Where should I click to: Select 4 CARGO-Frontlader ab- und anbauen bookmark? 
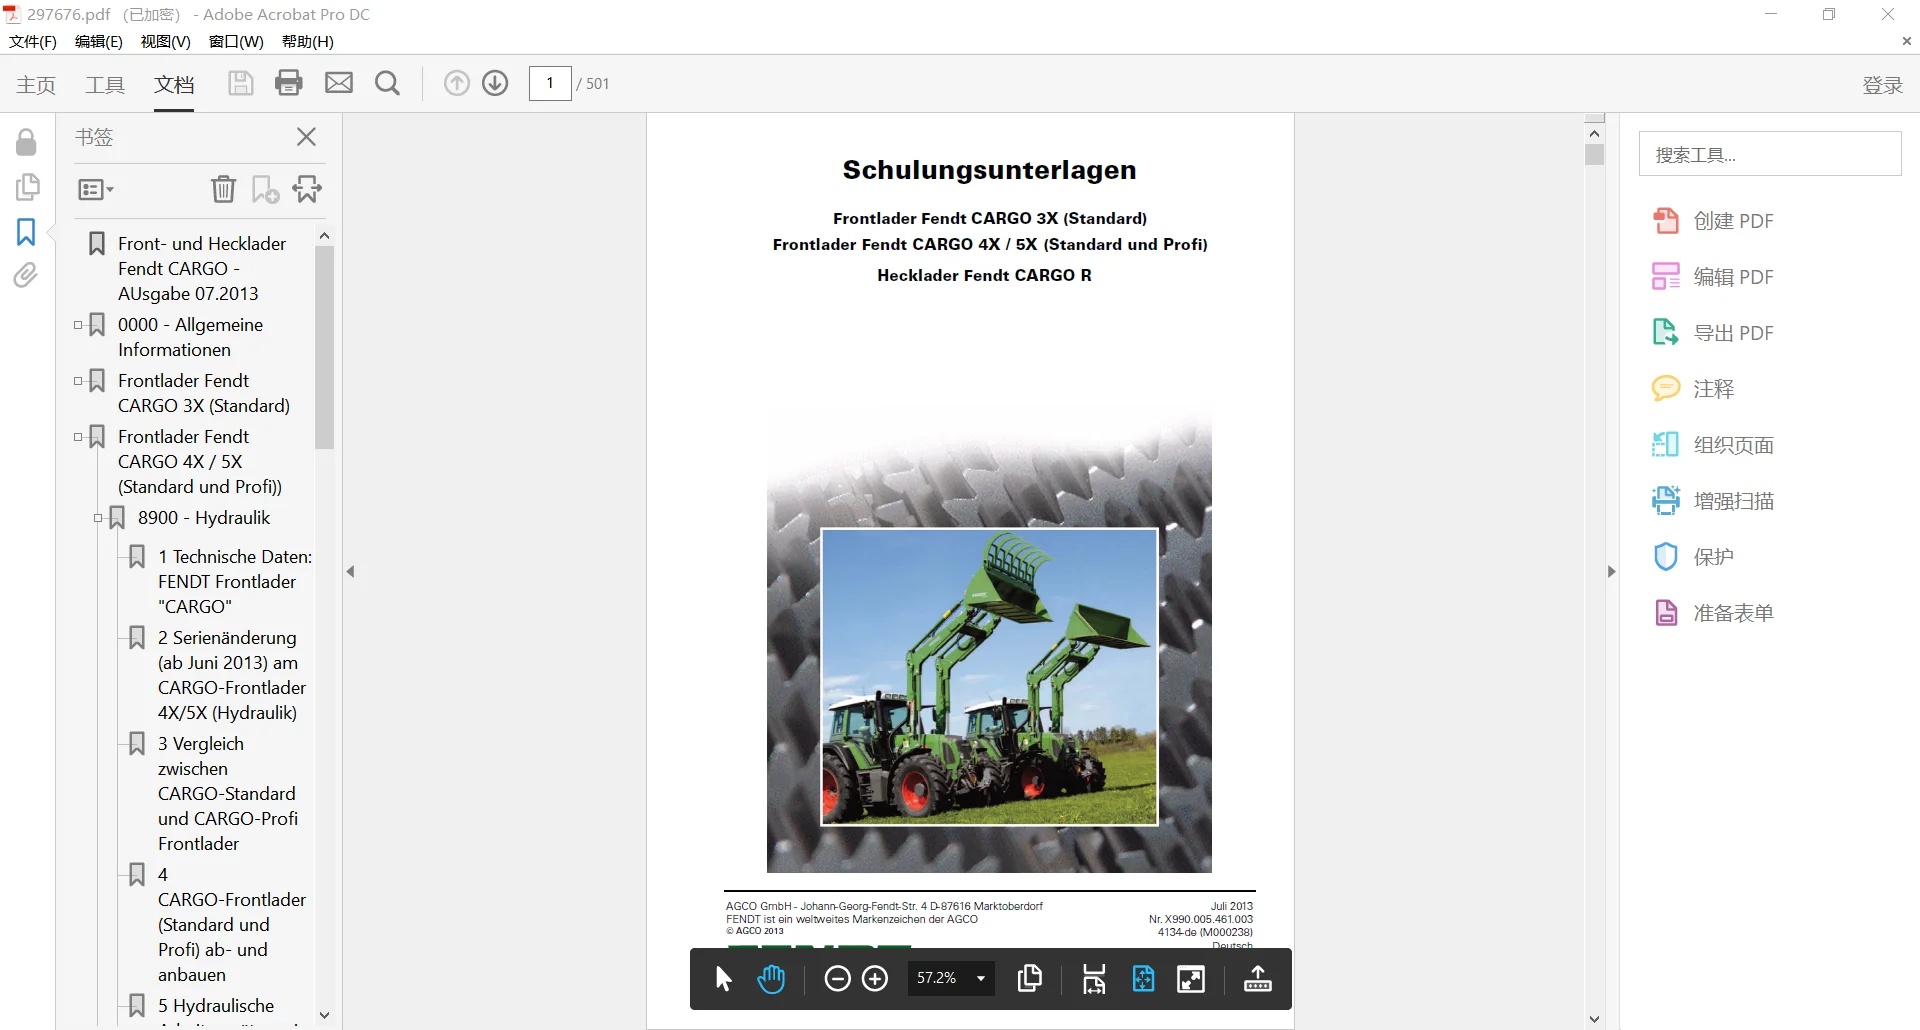231,924
